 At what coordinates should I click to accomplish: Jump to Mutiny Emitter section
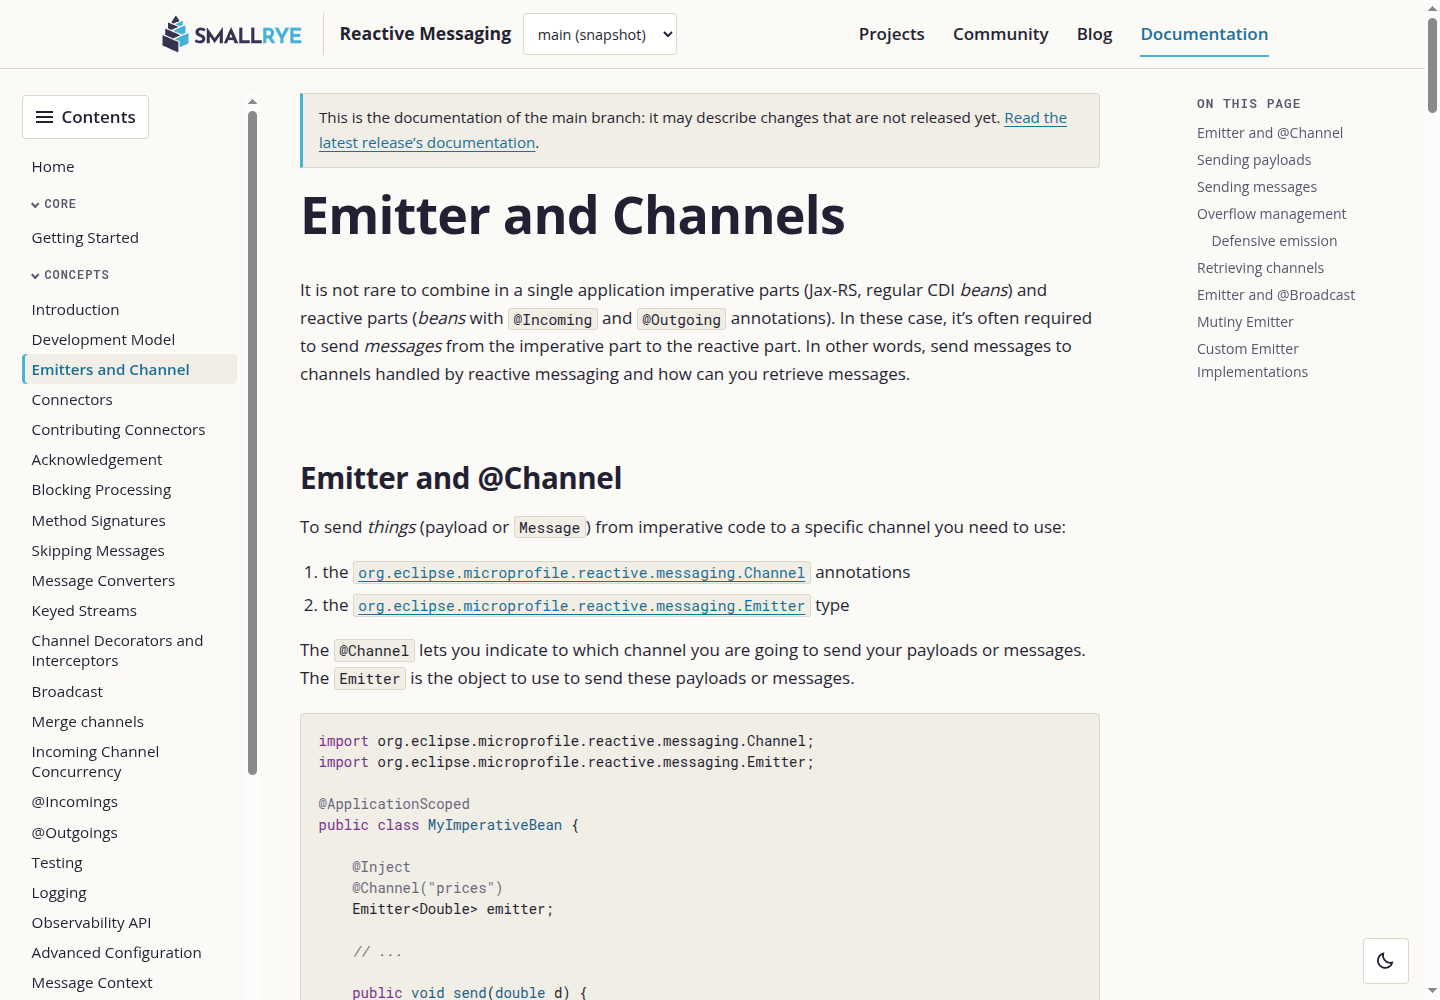coord(1245,322)
